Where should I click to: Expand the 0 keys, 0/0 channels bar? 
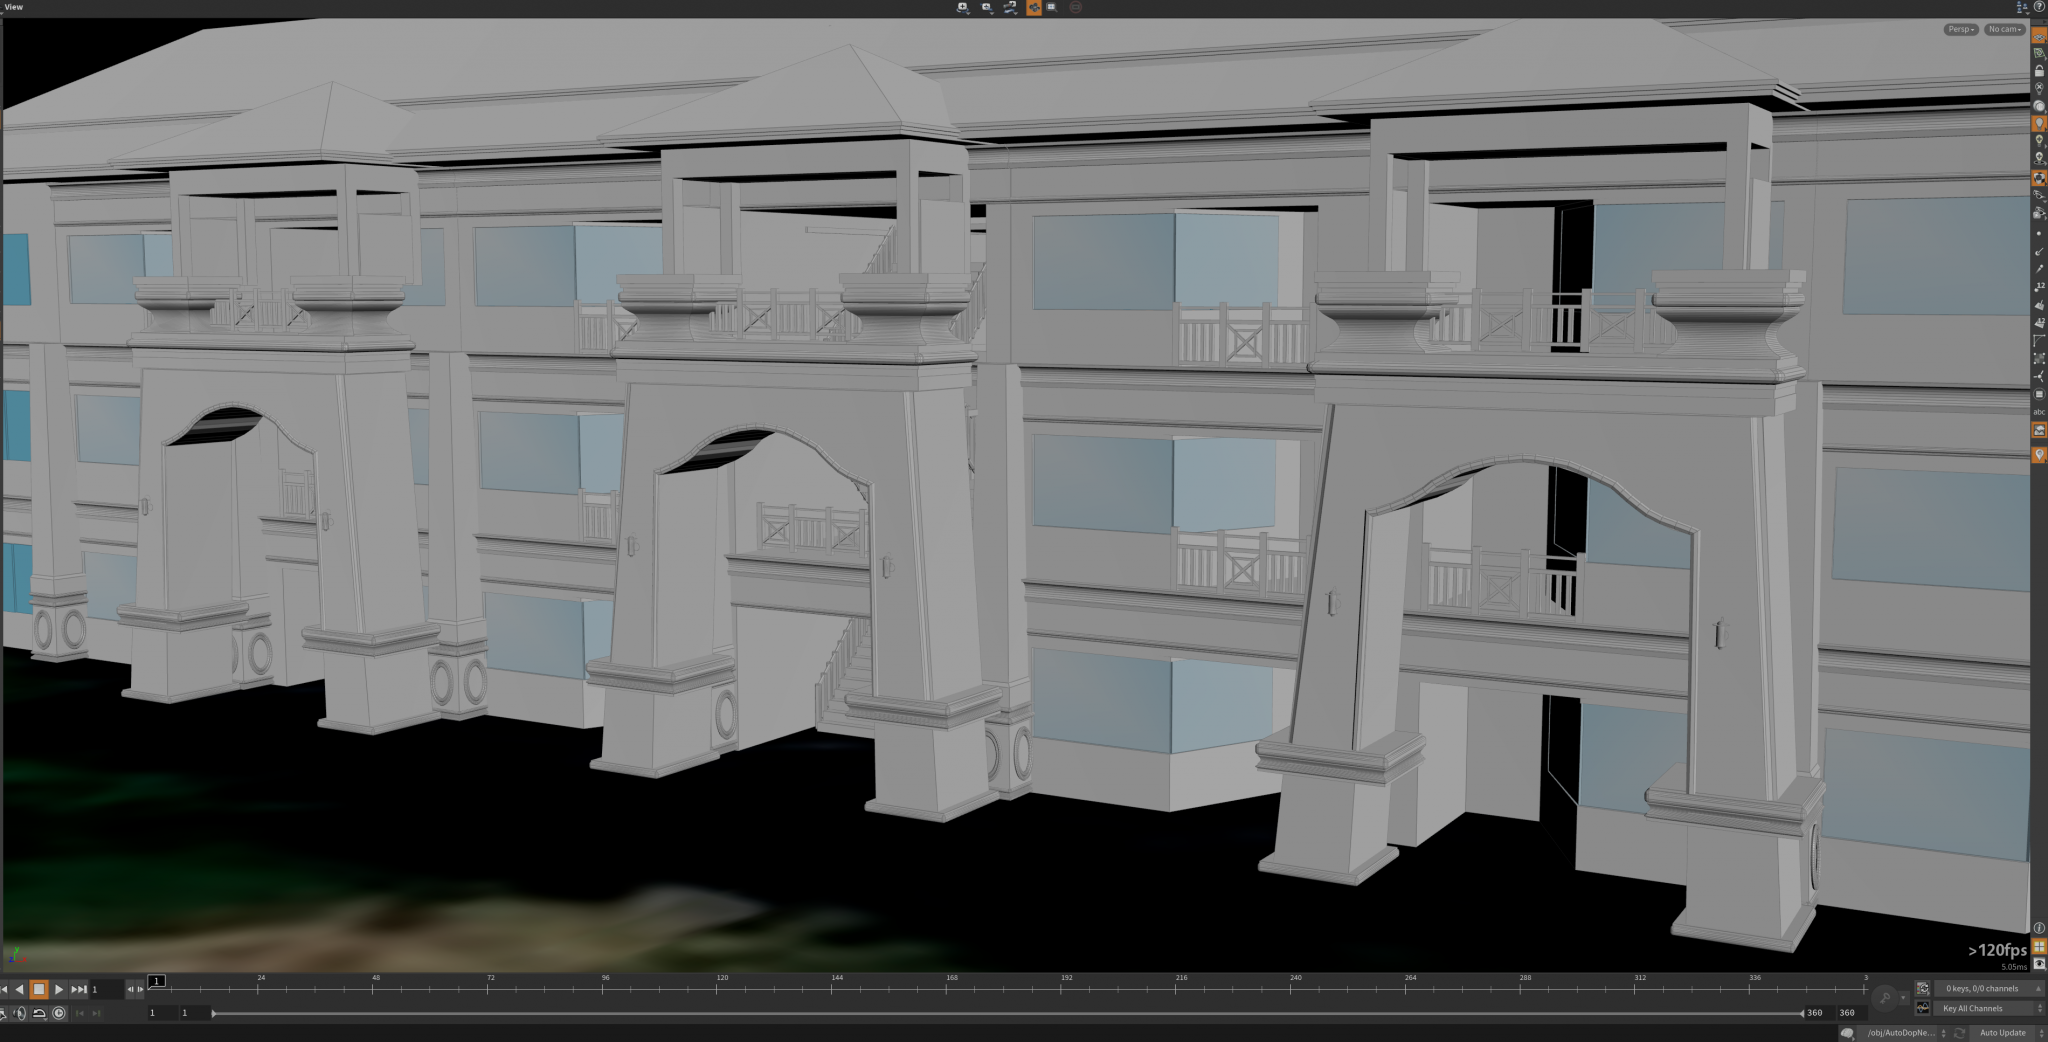(1988, 989)
